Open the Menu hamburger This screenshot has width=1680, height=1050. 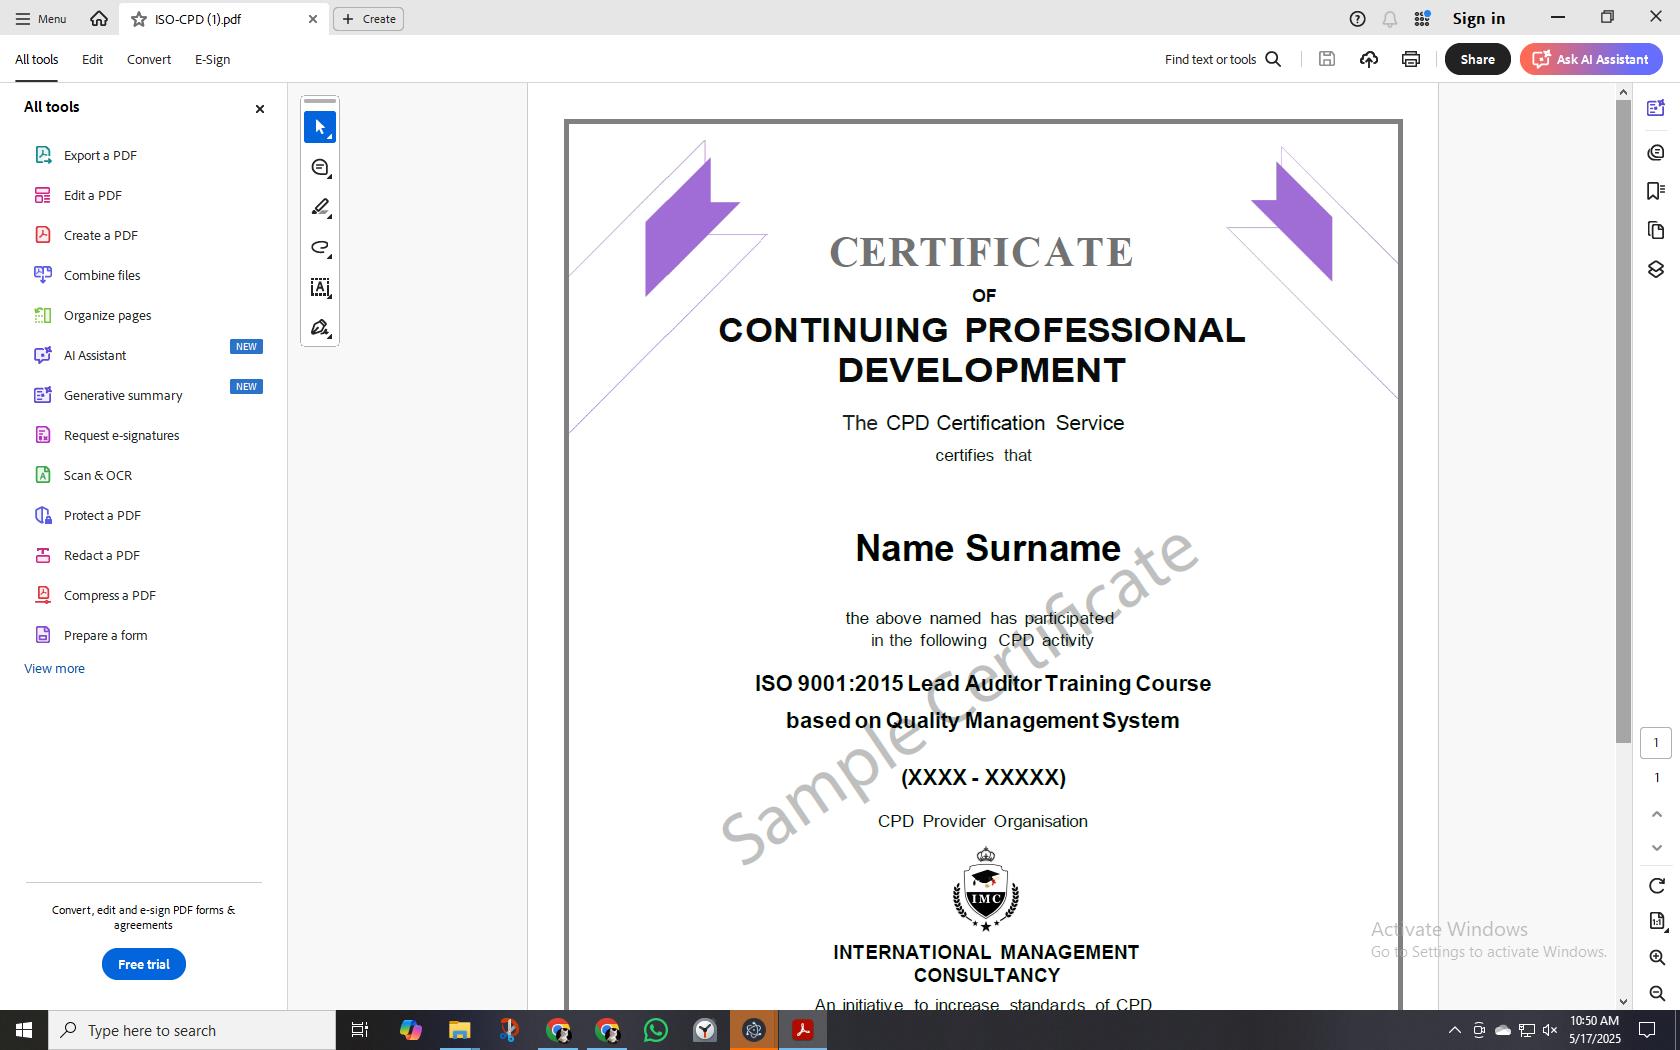[41, 19]
